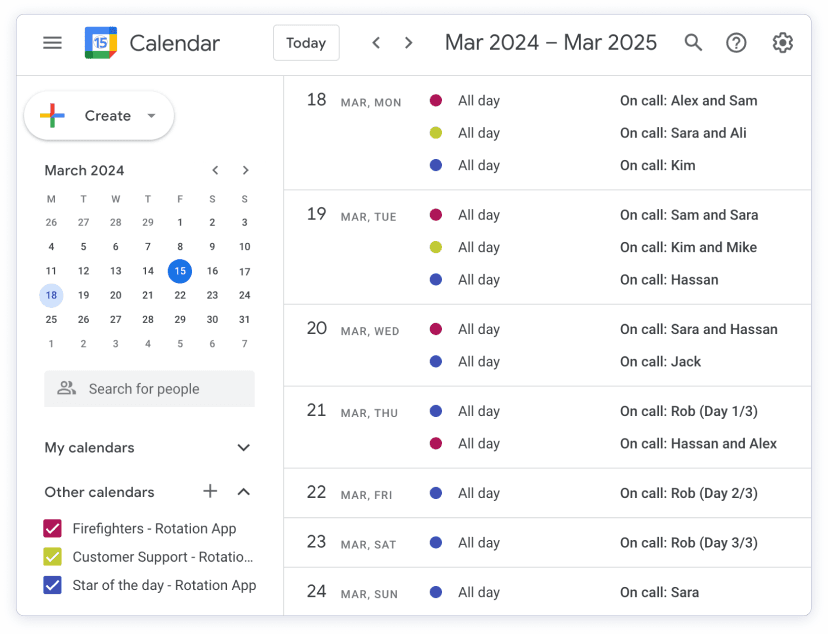This screenshot has width=828, height=634.
Task: Navigate forward using the right chevron
Action: tap(408, 43)
